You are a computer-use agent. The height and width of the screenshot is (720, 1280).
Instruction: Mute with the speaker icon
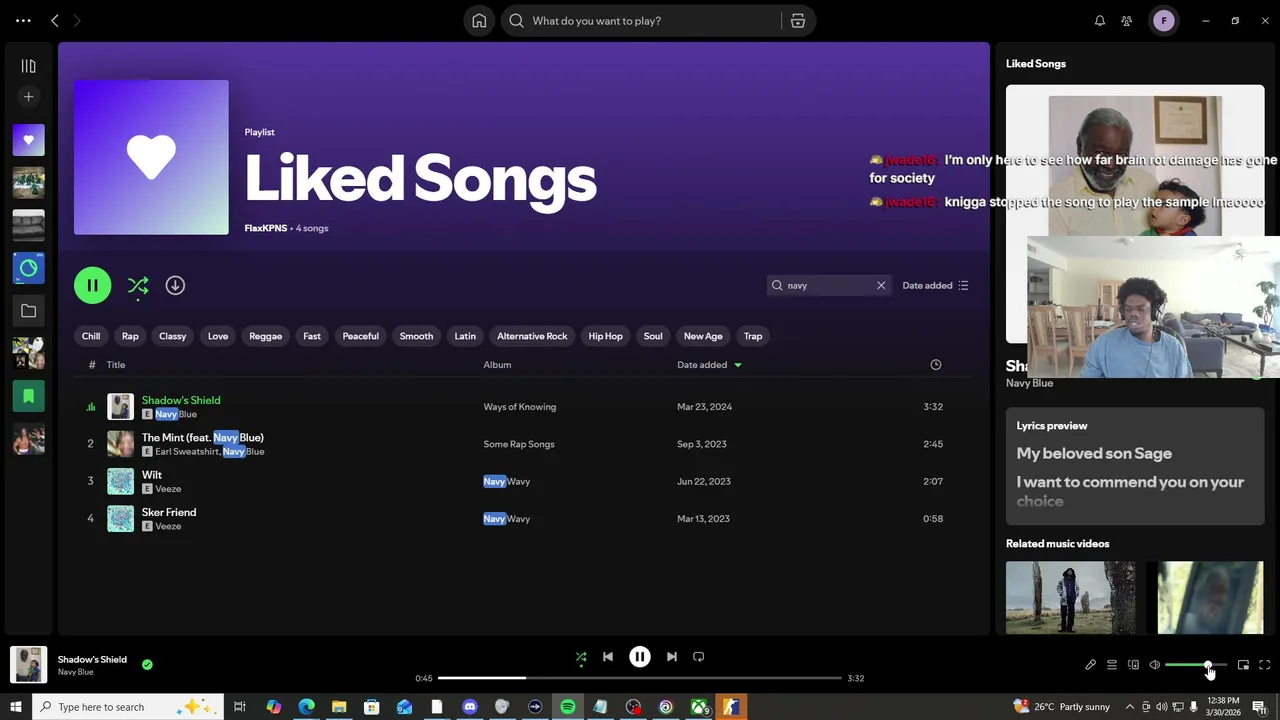pyautogui.click(x=1155, y=665)
